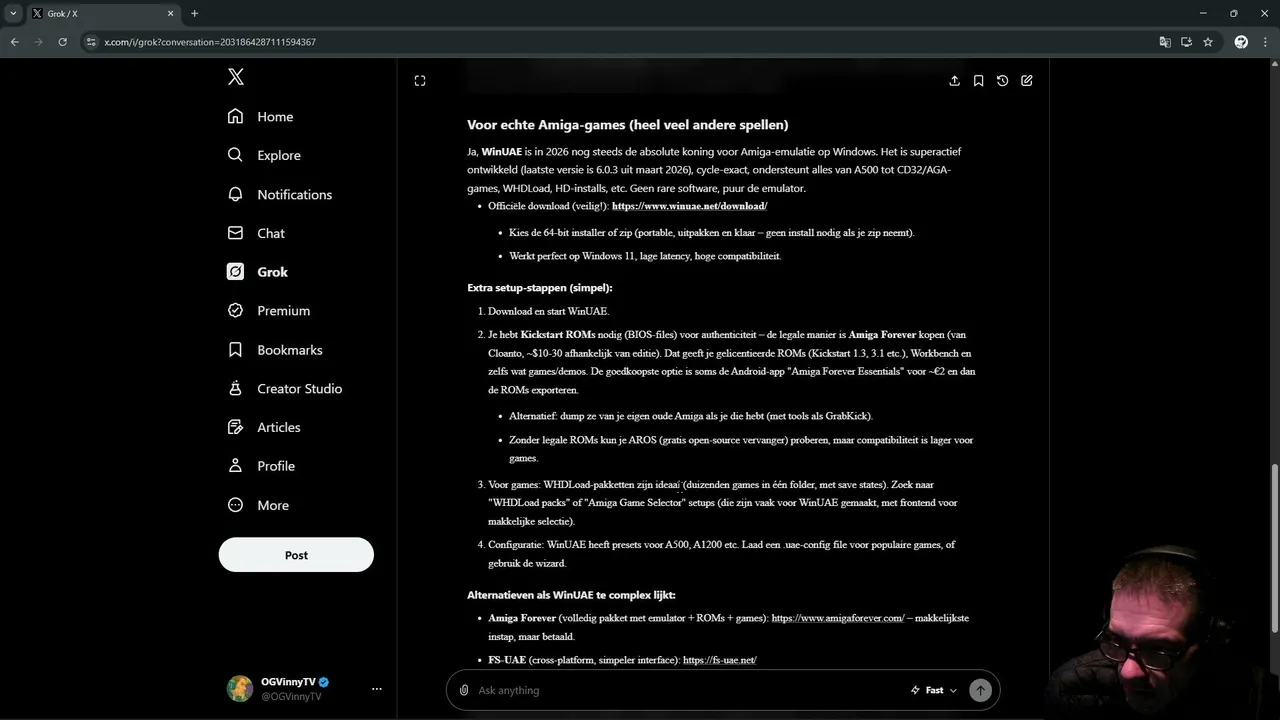Click the Creator Studio icon

[x=235, y=388]
